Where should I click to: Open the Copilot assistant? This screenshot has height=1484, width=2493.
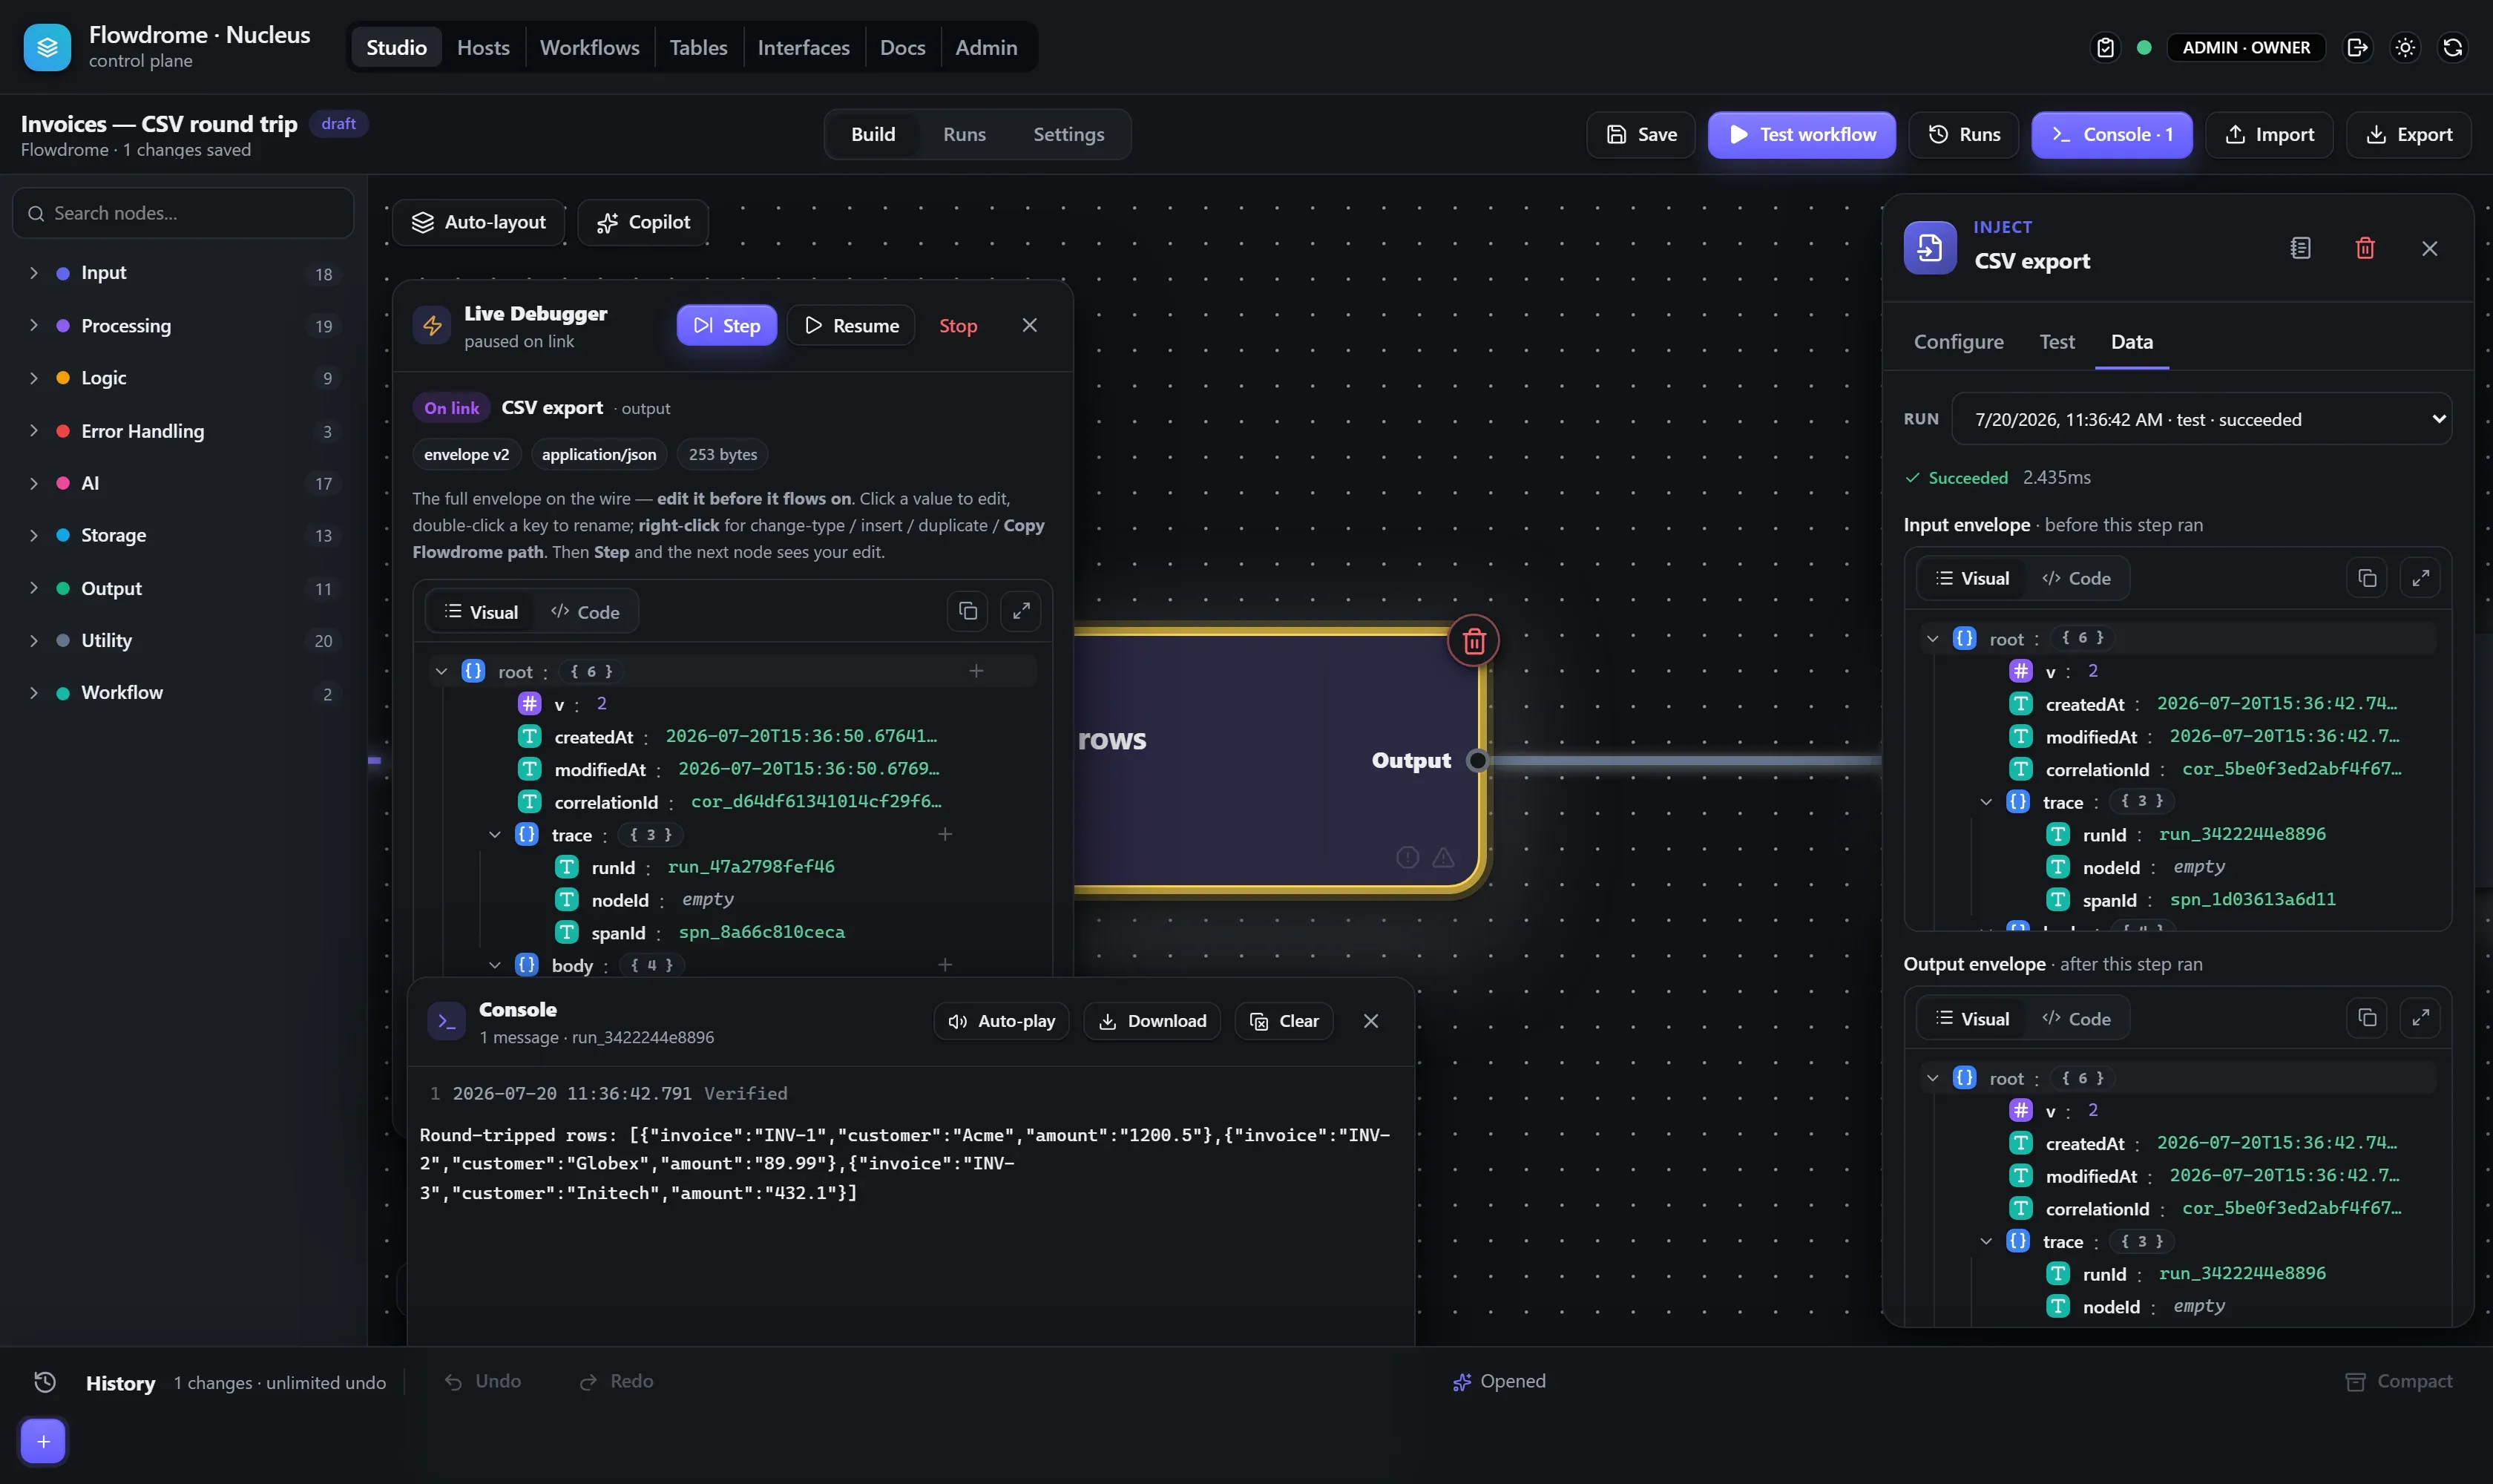pyautogui.click(x=642, y=222)
